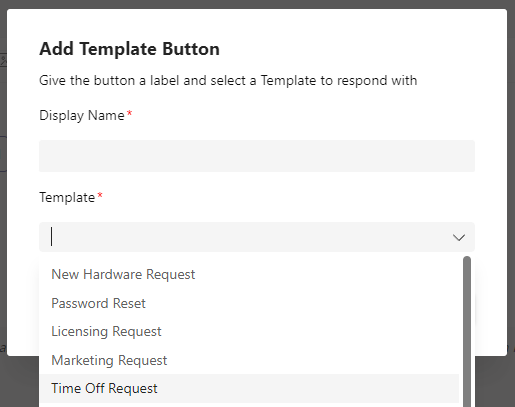Click the template list vertical scrollbar

[467, 330]
